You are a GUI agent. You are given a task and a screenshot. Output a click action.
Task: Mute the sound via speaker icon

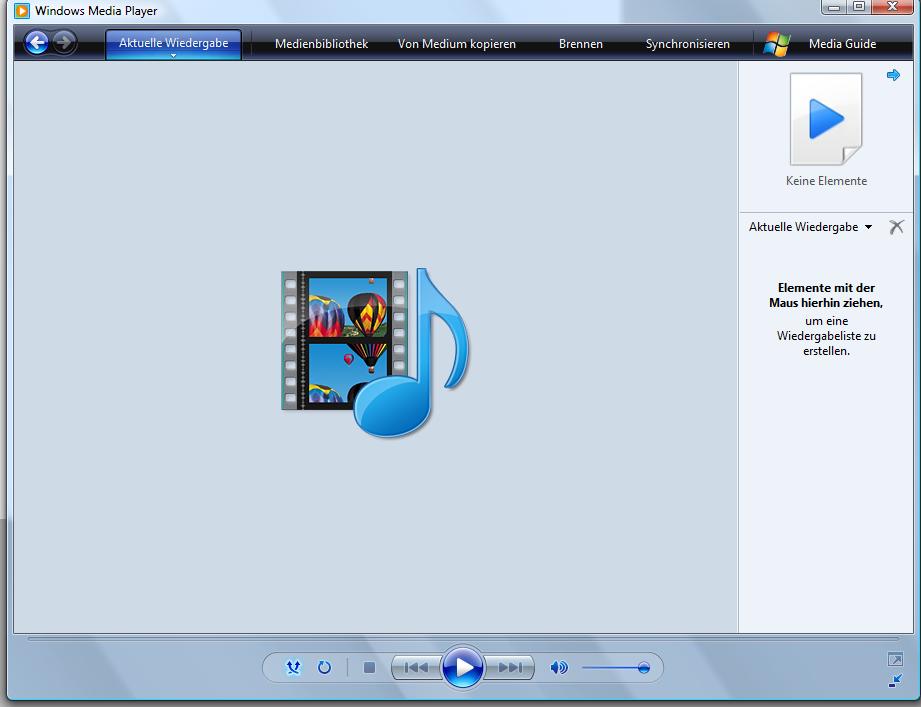pos(559,667)
